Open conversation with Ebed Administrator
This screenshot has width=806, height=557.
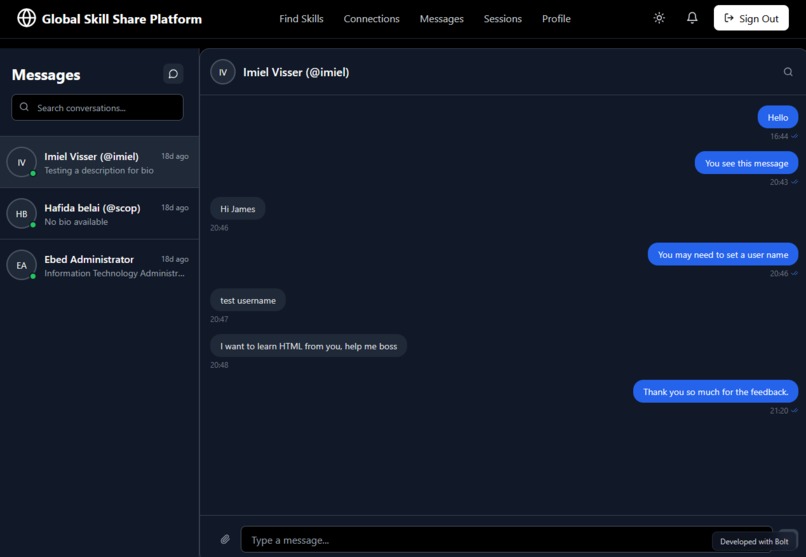click(x=99, y=265)
